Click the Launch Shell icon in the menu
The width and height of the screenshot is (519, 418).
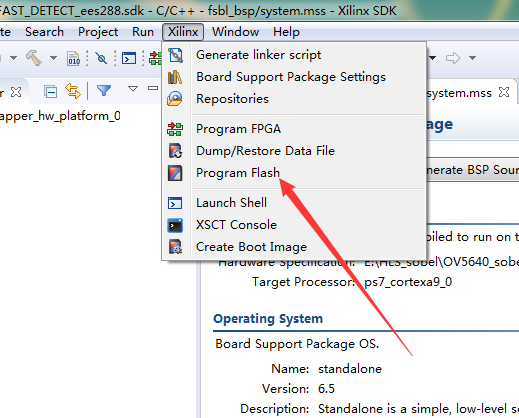point(175,203)
